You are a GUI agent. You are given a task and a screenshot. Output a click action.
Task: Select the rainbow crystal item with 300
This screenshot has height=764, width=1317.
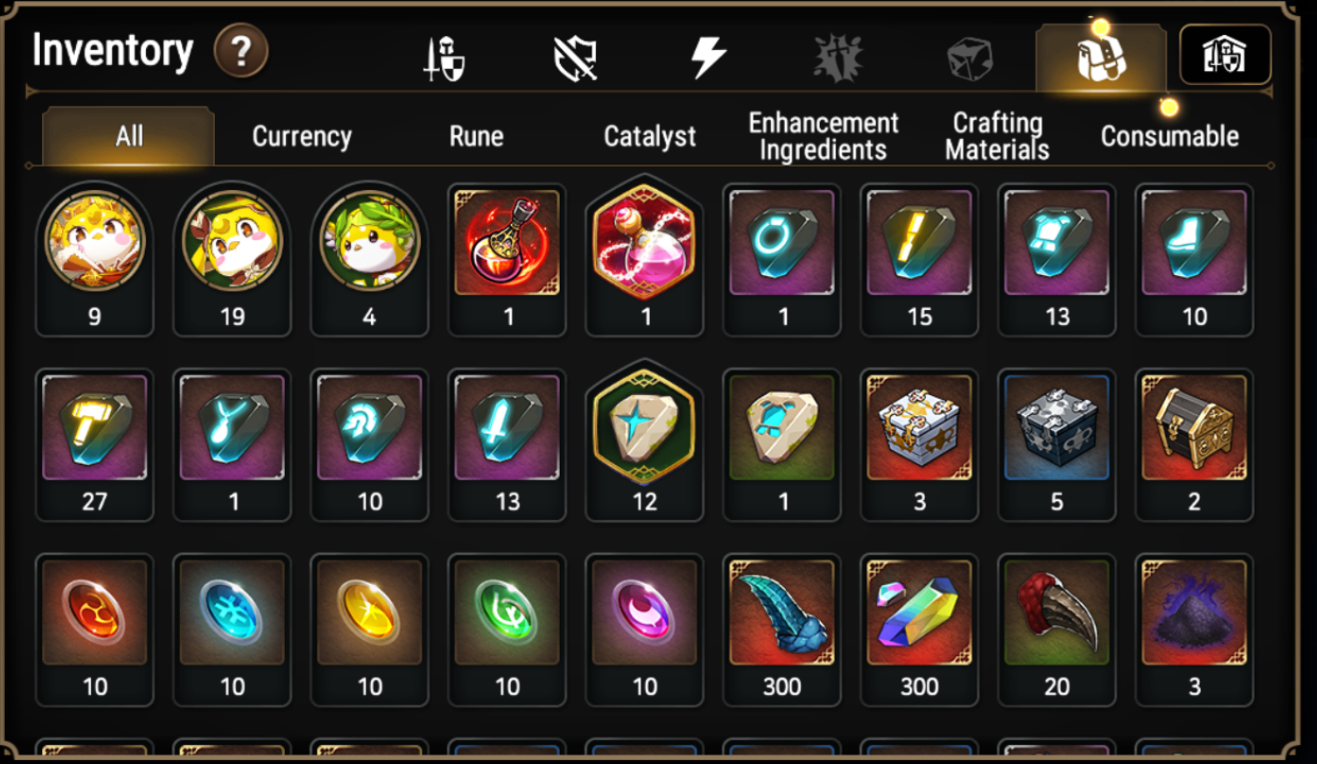coord(919,630)
